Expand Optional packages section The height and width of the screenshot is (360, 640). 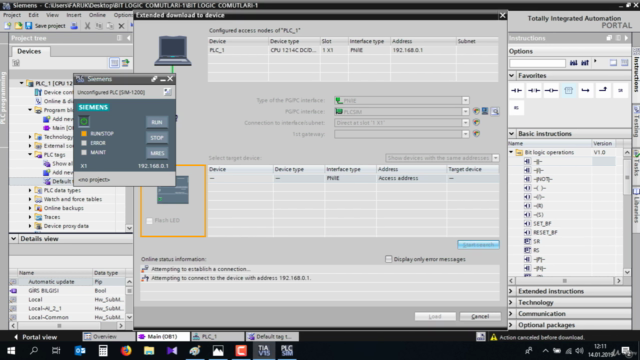[511, 325]
